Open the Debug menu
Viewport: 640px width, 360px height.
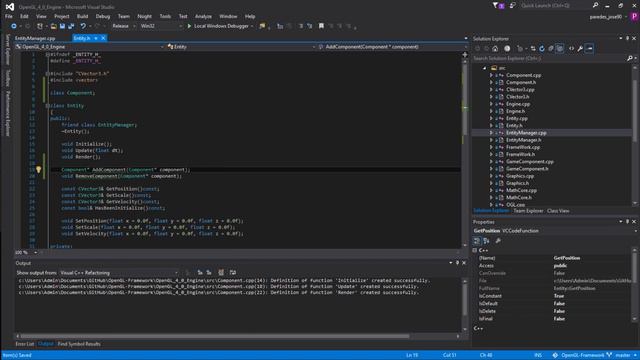(103, 16)
